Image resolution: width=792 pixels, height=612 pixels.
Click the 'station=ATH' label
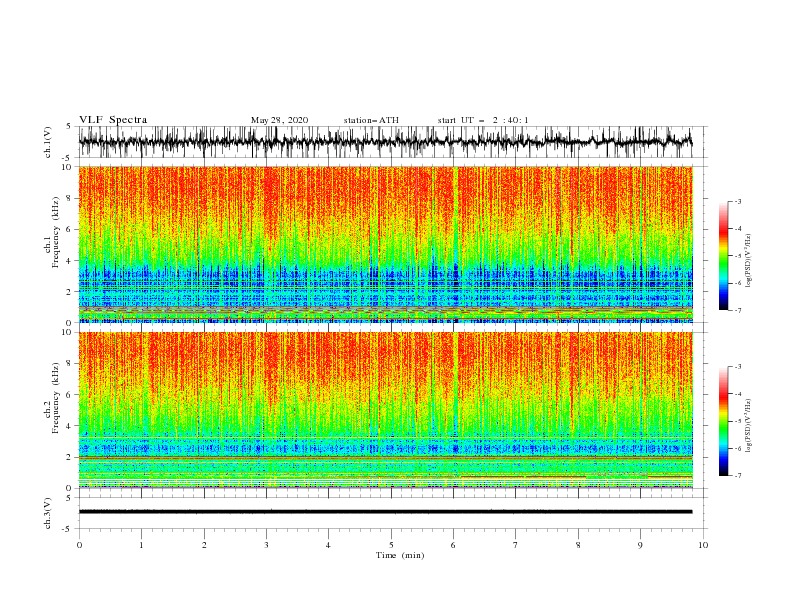371,120
